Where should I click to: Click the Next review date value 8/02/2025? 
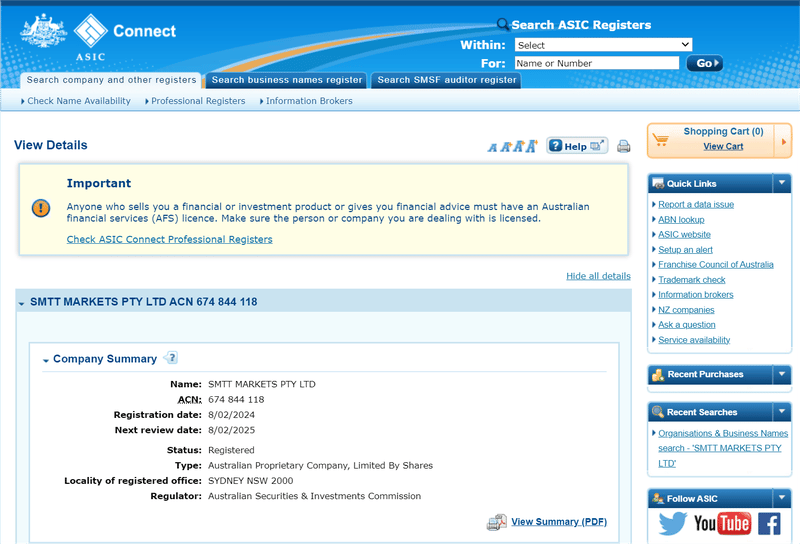[231, 430]
